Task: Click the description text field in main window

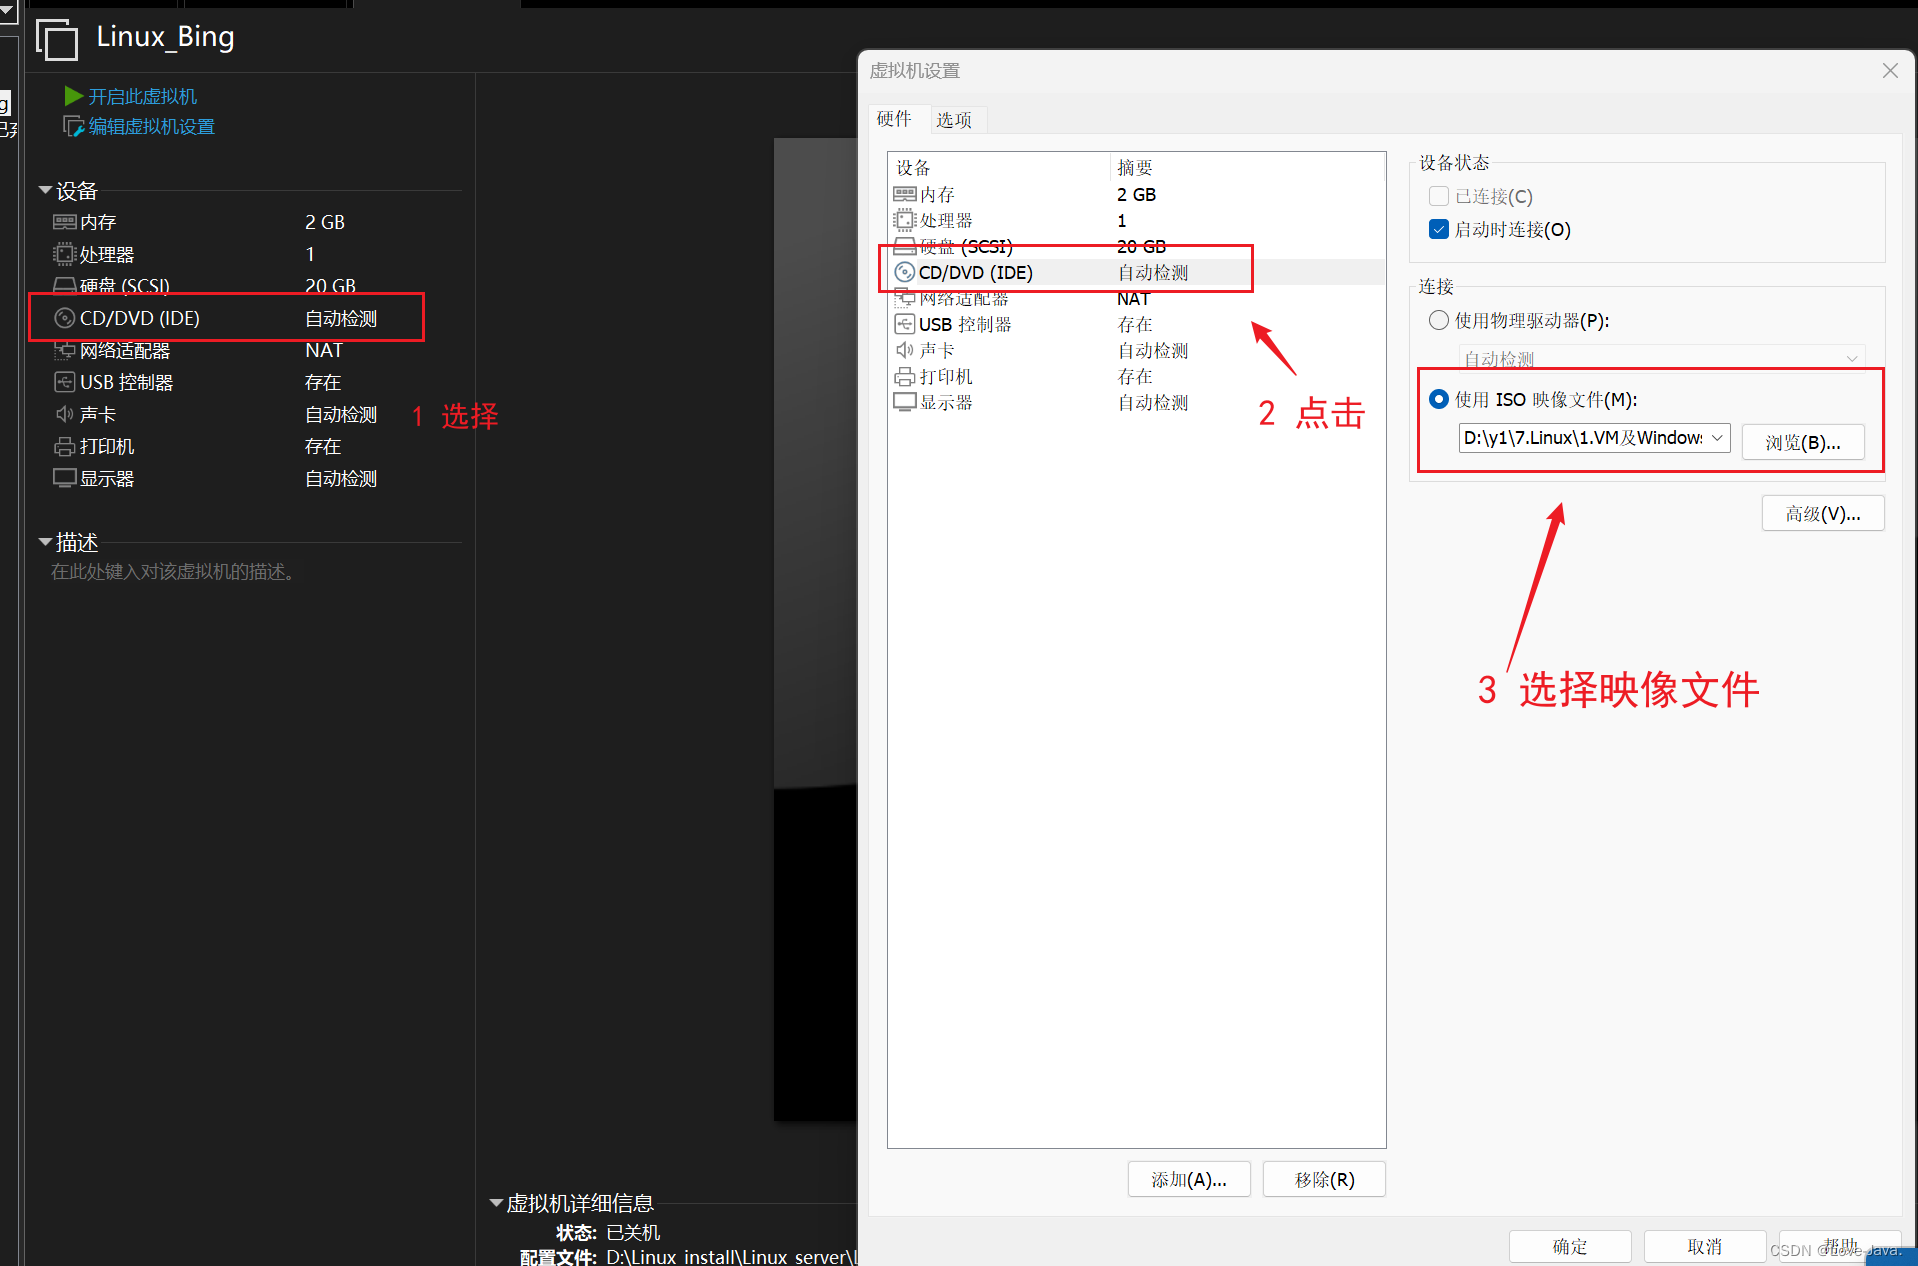Action: (173, 572)
